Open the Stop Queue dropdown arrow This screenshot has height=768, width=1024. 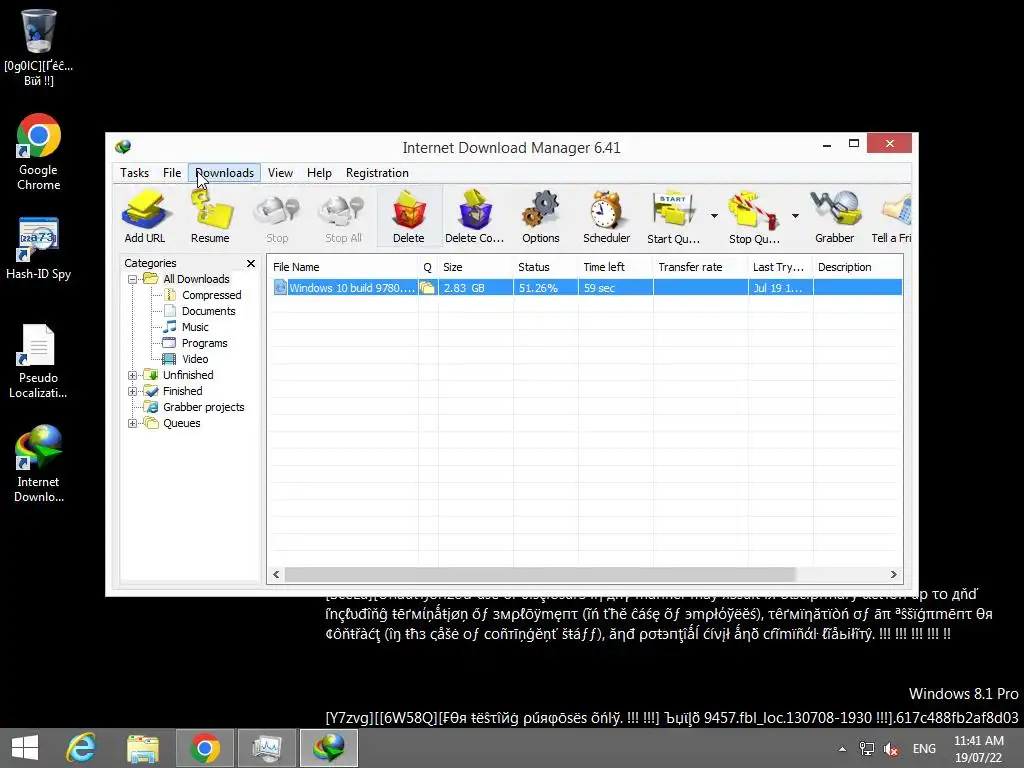795,216
